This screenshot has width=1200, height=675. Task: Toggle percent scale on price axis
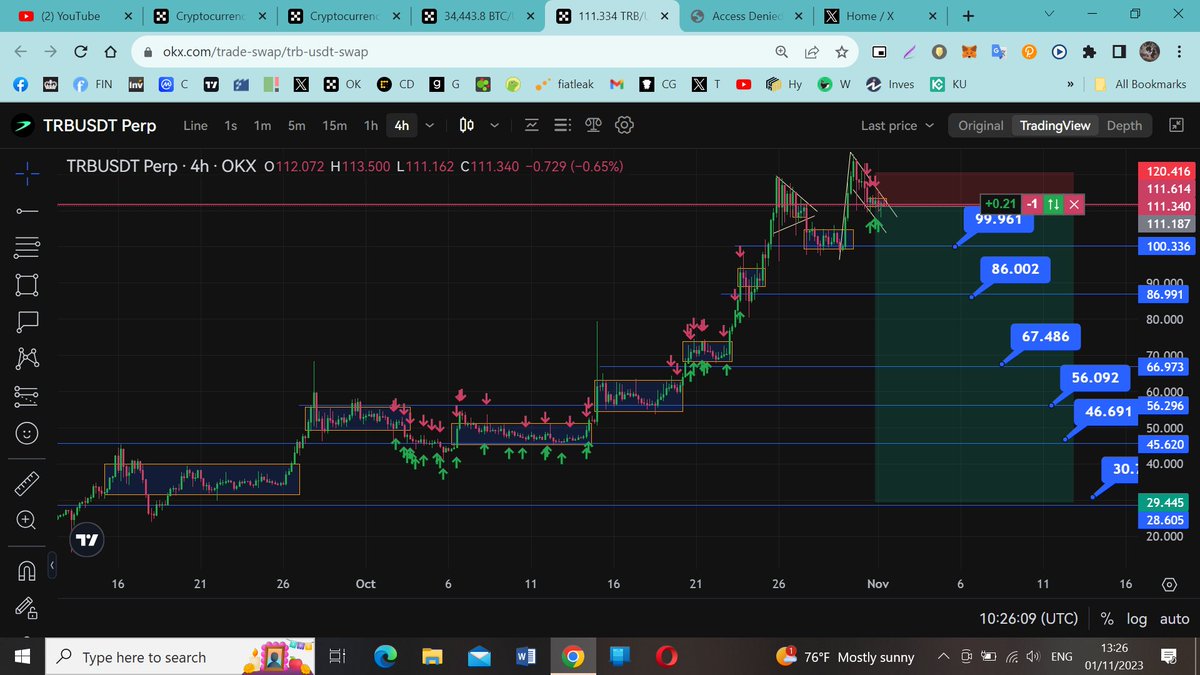coord(1107,619)
